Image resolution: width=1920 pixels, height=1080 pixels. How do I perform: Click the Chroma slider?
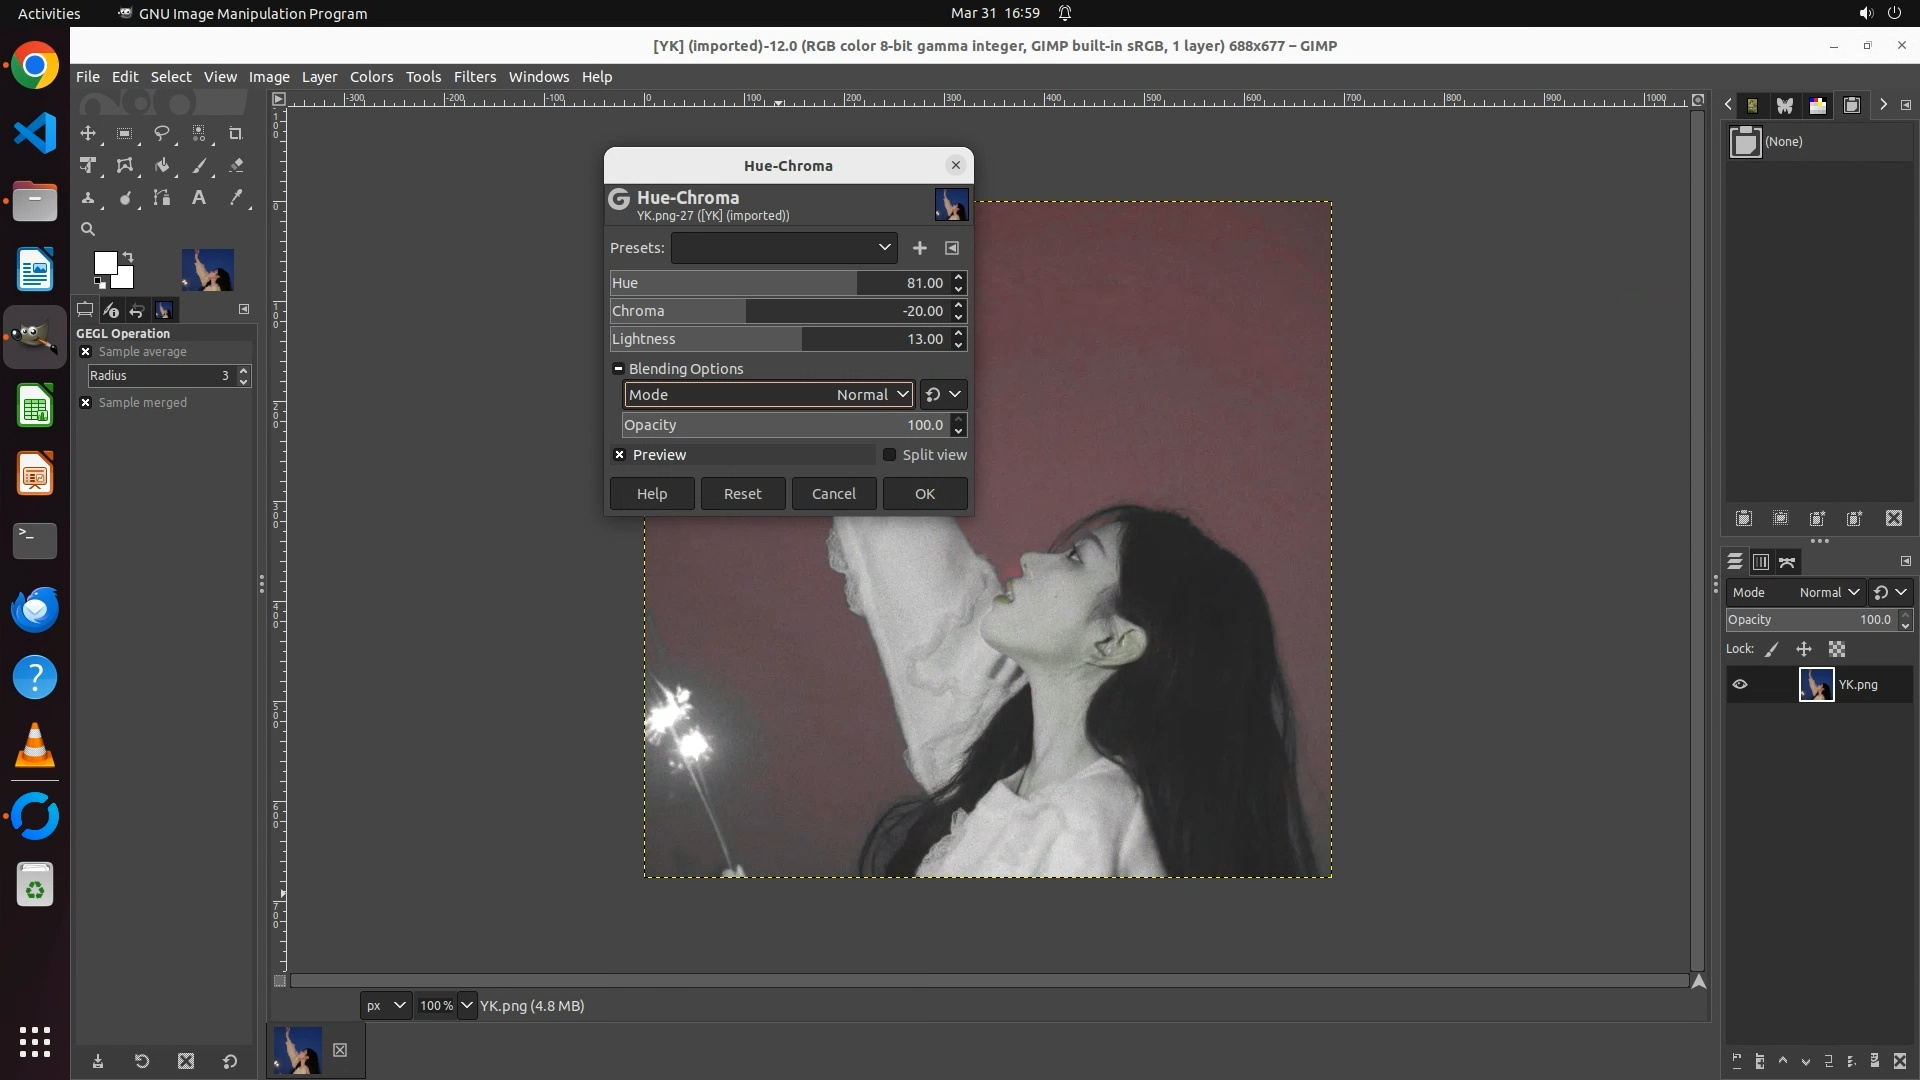tap(780, 311)
